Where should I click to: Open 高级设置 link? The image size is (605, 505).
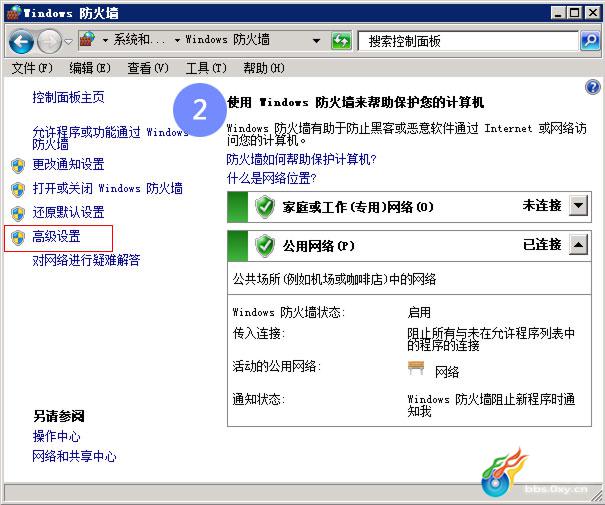[x=56, y=236]
